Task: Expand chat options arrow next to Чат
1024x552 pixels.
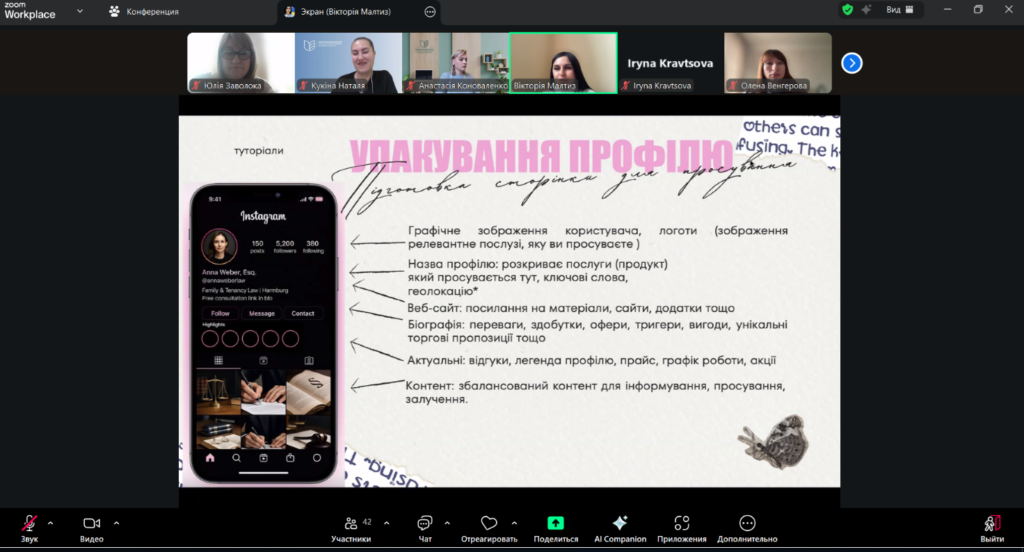Action: 447,522
